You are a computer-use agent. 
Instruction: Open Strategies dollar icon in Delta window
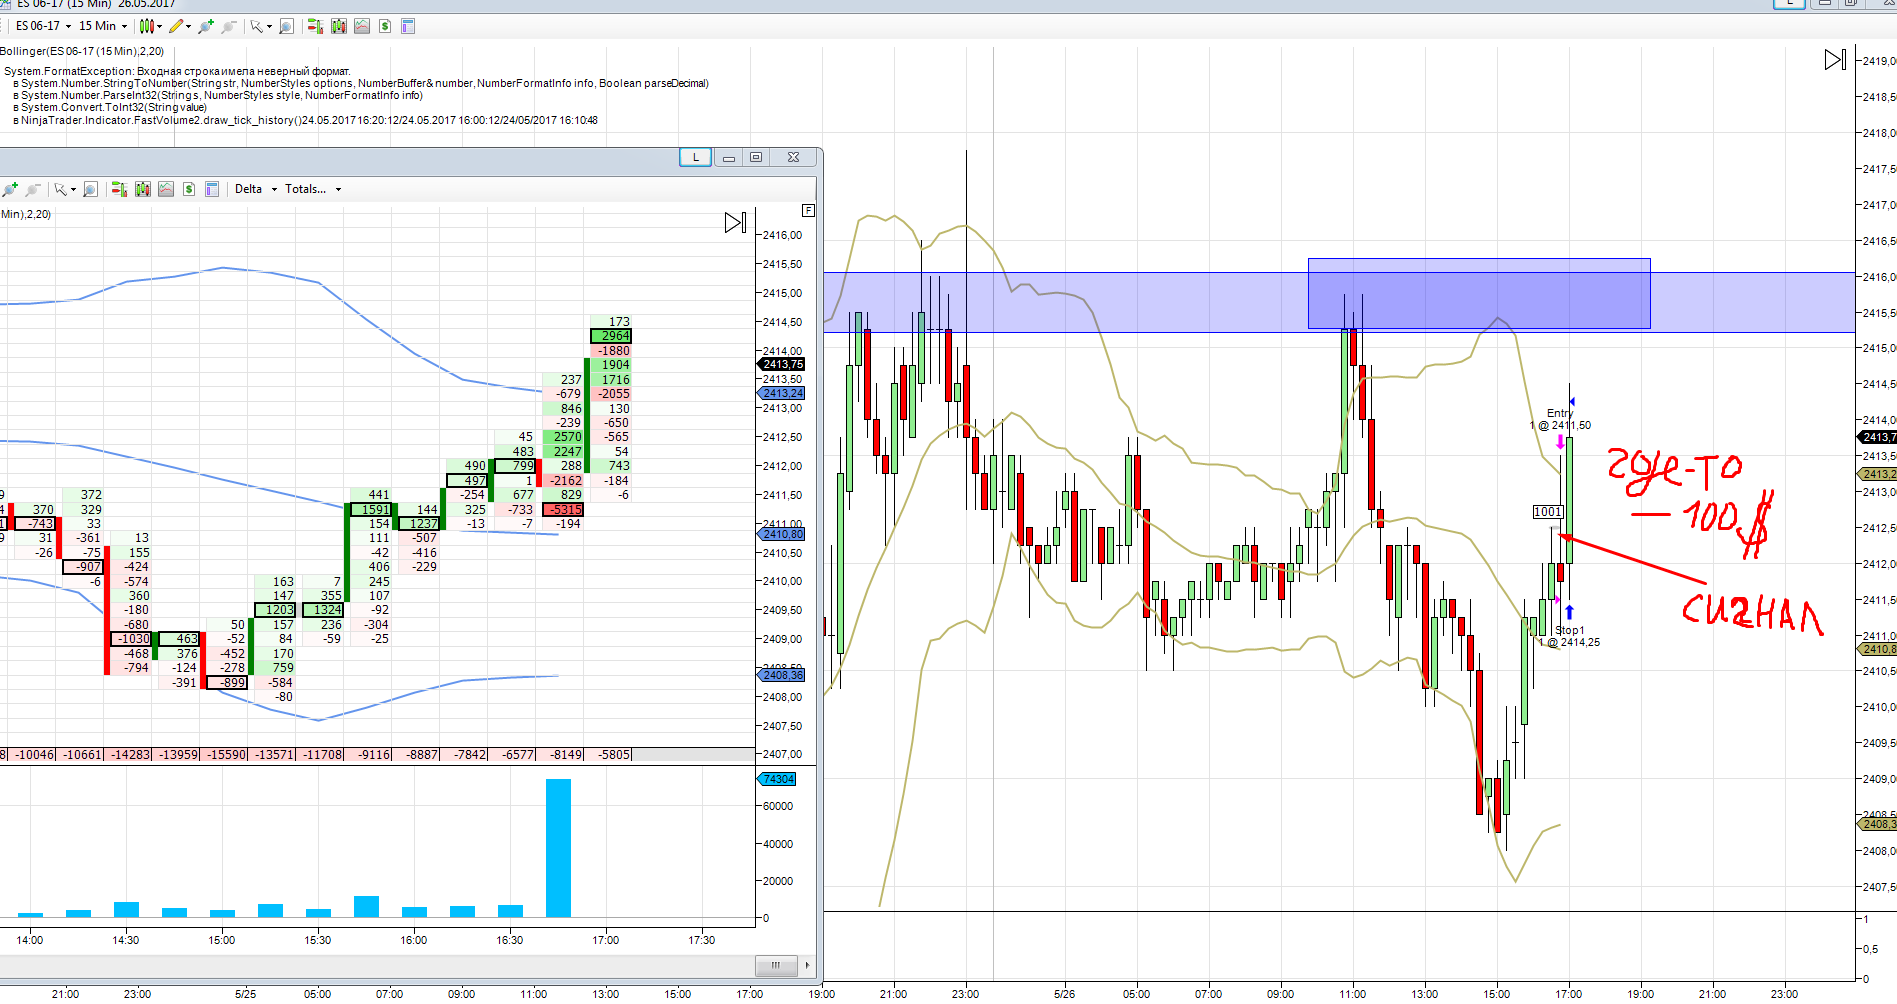coord(189,189)
